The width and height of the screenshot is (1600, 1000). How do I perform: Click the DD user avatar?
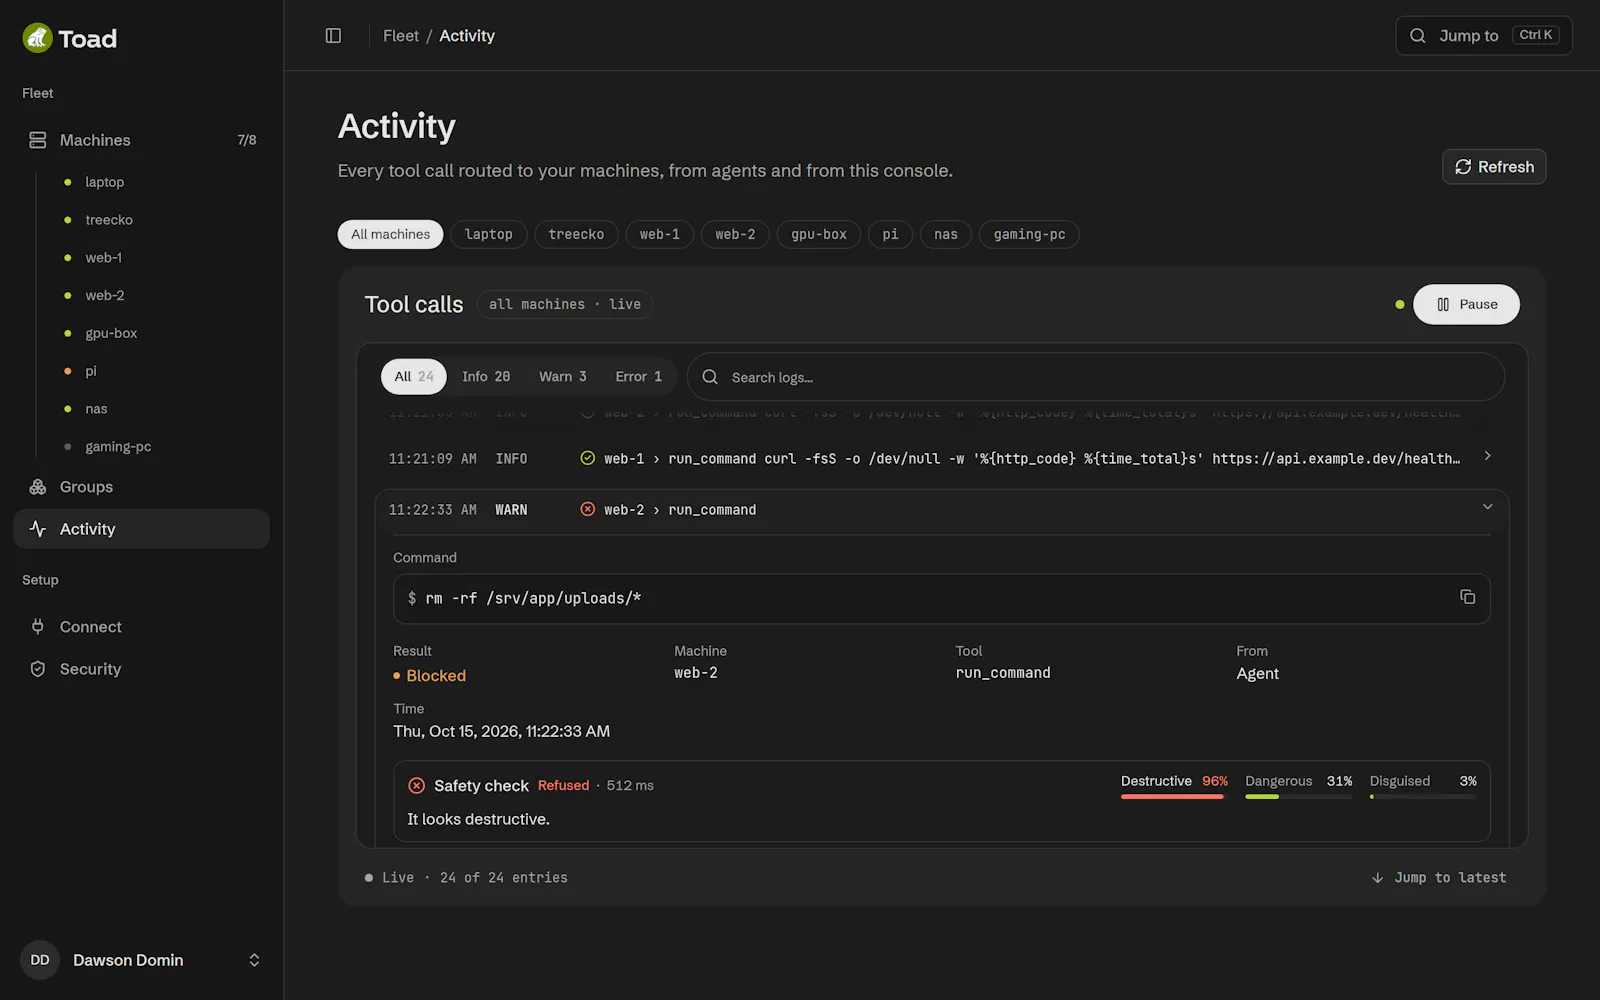40,960
